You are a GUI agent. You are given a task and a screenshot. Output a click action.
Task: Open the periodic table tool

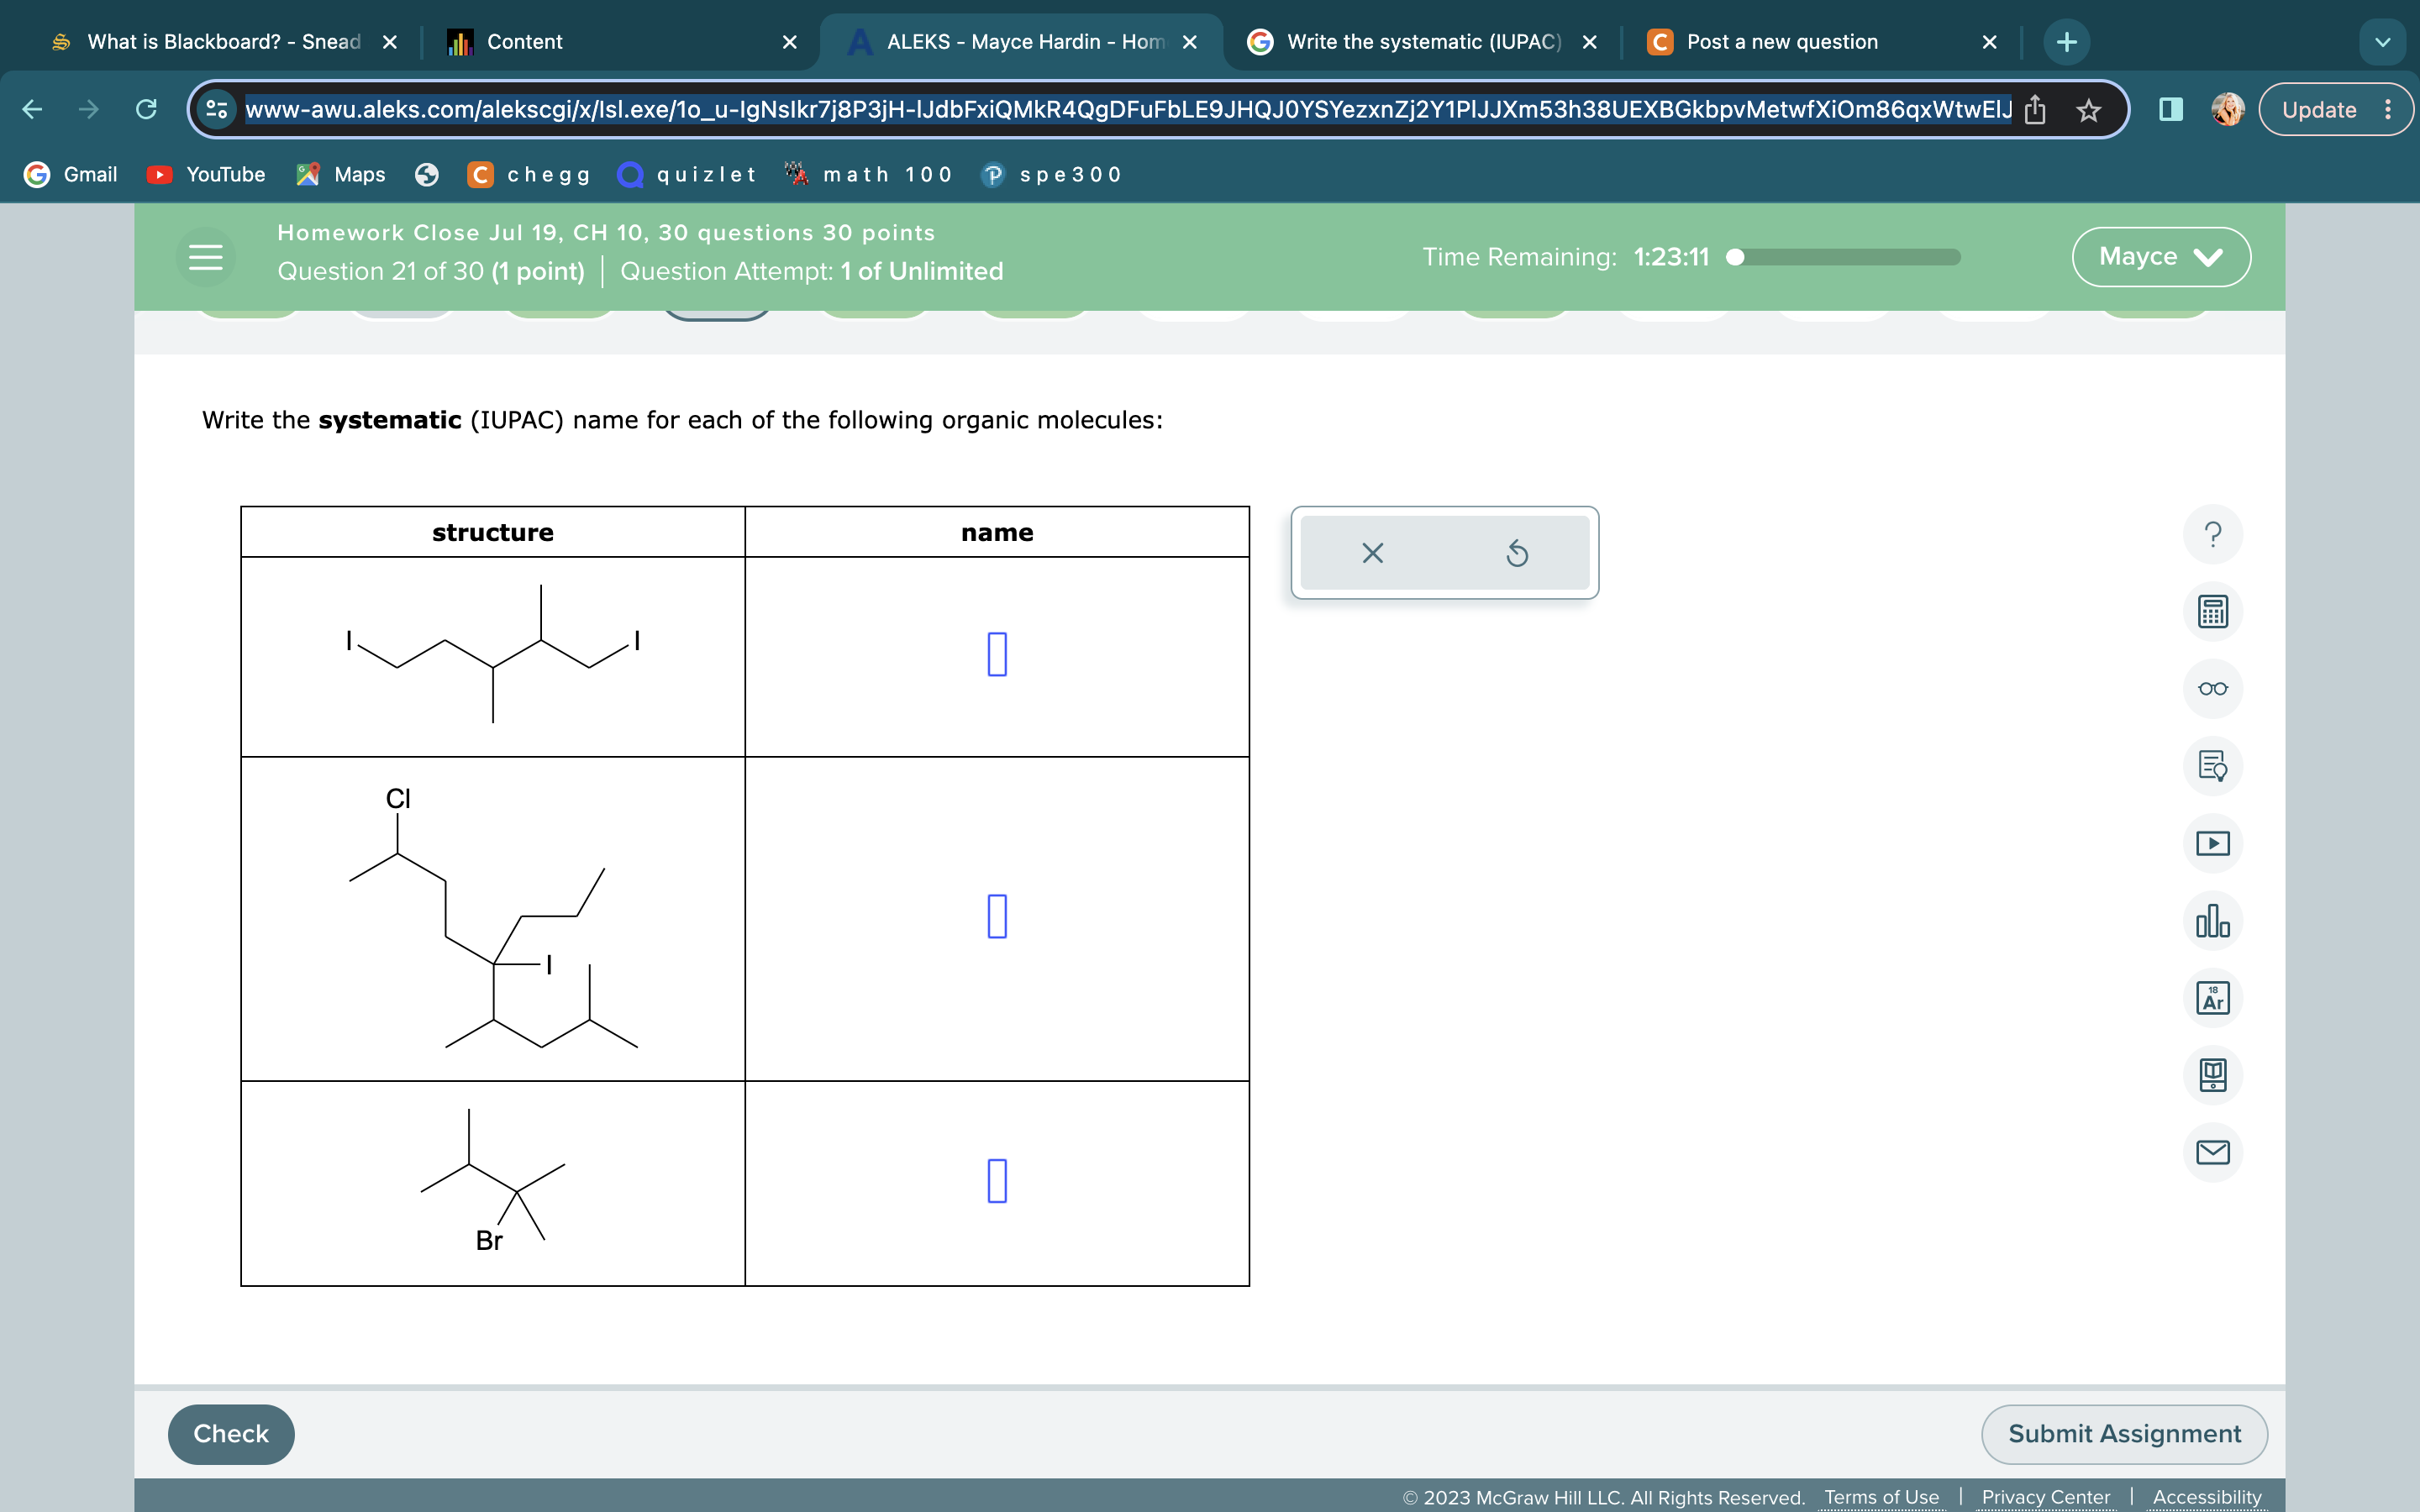2213,997
